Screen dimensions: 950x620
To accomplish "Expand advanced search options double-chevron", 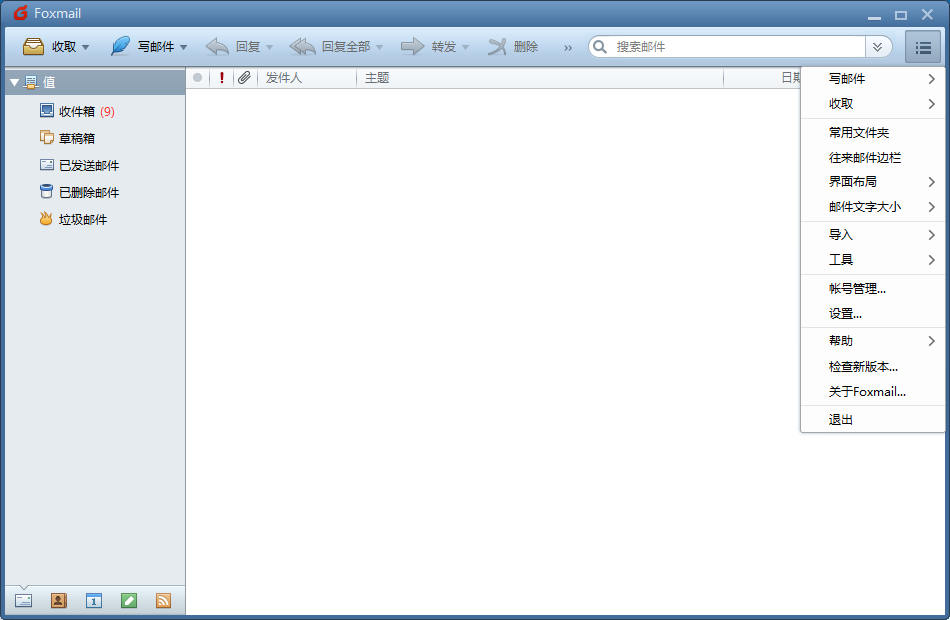I will point(877,47).
